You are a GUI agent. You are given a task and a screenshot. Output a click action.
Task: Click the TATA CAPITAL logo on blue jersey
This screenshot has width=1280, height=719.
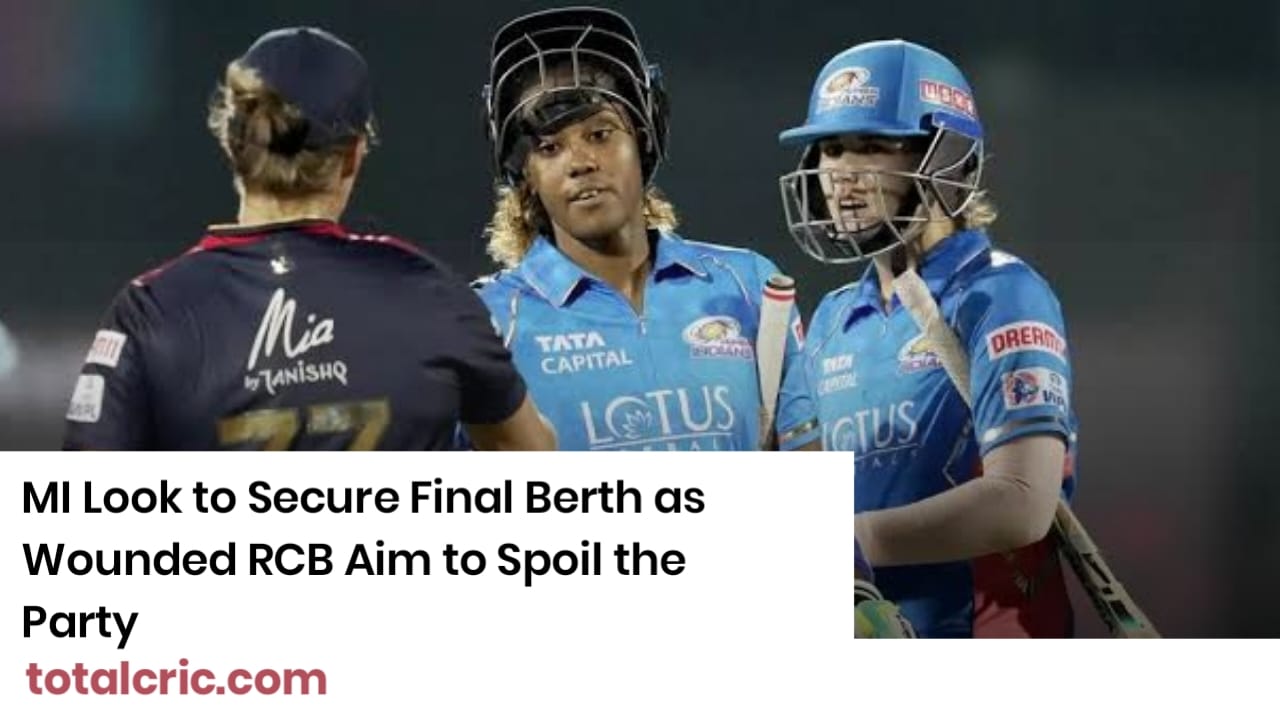[583, 351]
